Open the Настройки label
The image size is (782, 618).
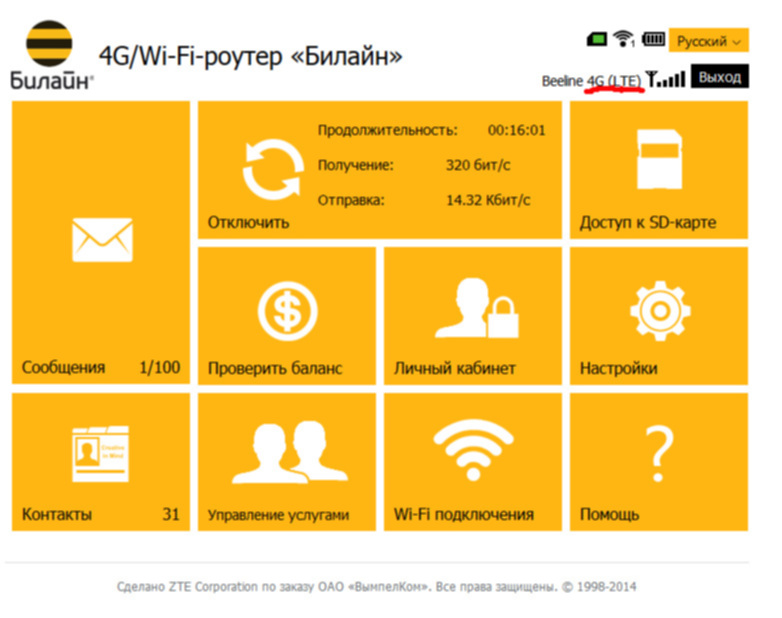tap(618, 368)
